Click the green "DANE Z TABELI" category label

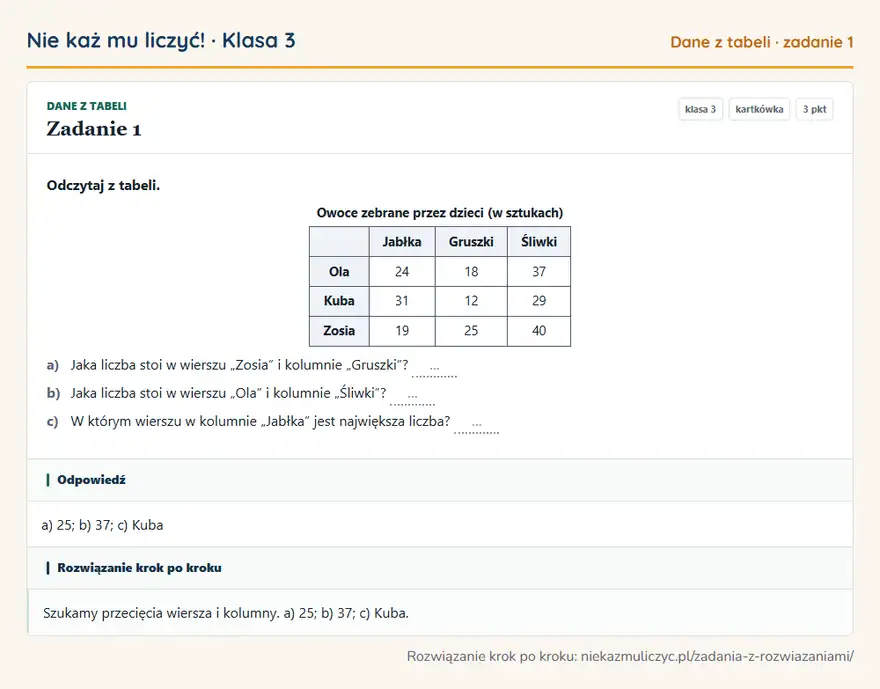[86, 106]
